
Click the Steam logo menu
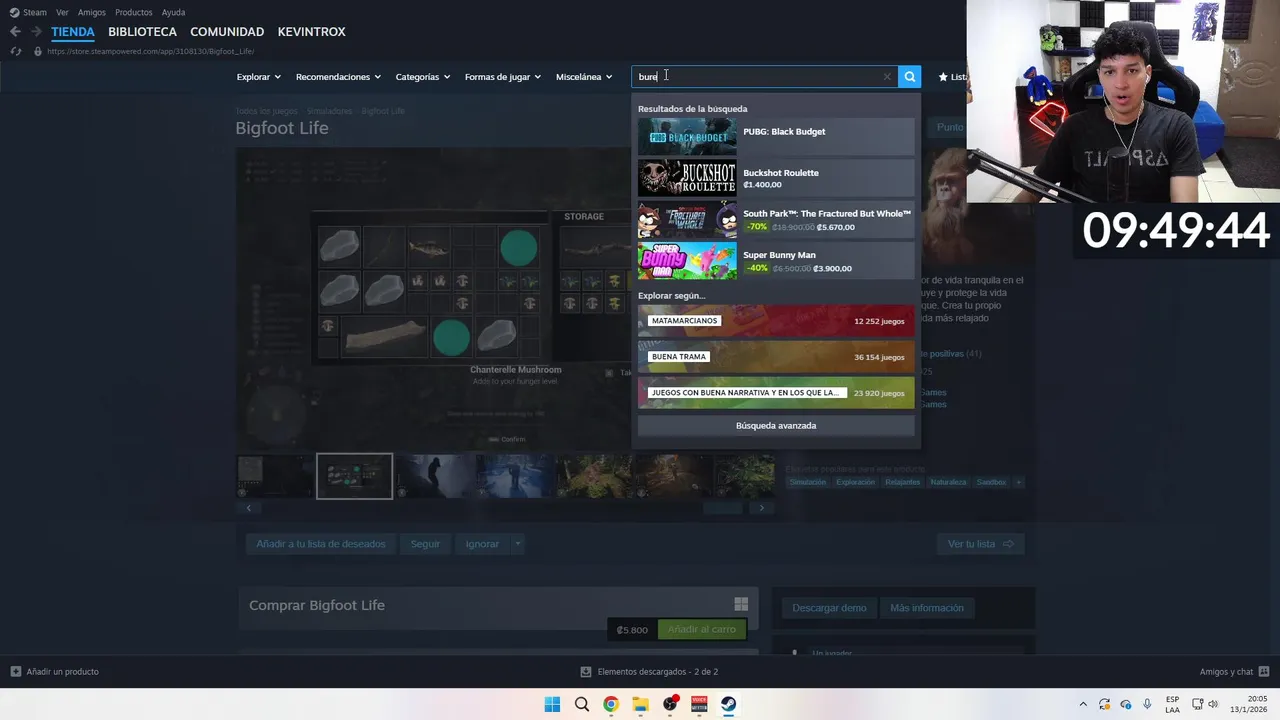click(14, 12)
